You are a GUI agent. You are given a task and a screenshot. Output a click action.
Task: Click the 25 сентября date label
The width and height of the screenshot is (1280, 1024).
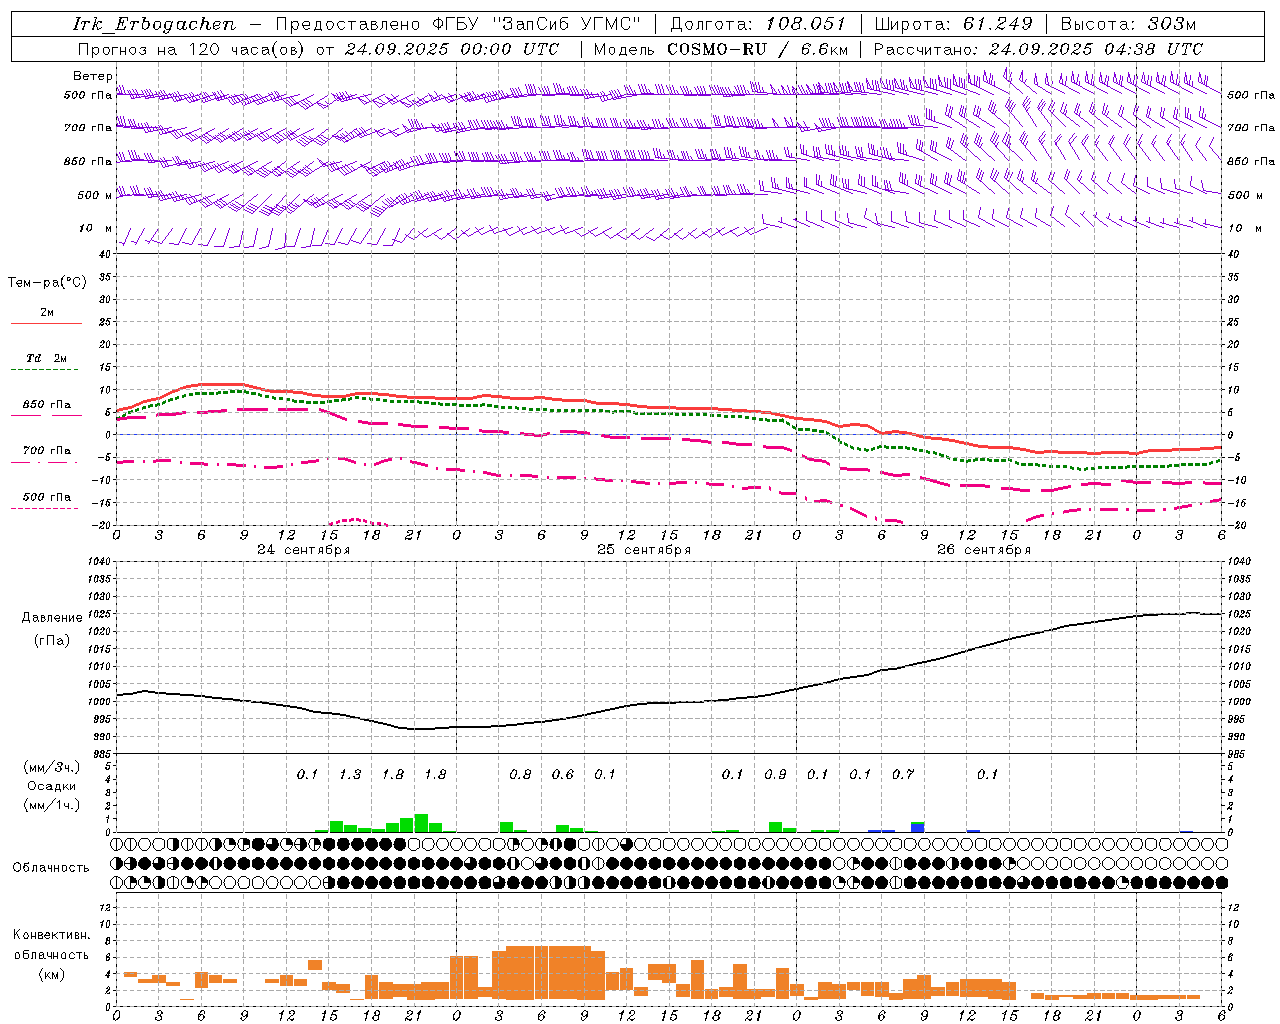pyautogui.click(x=644, y=550)
